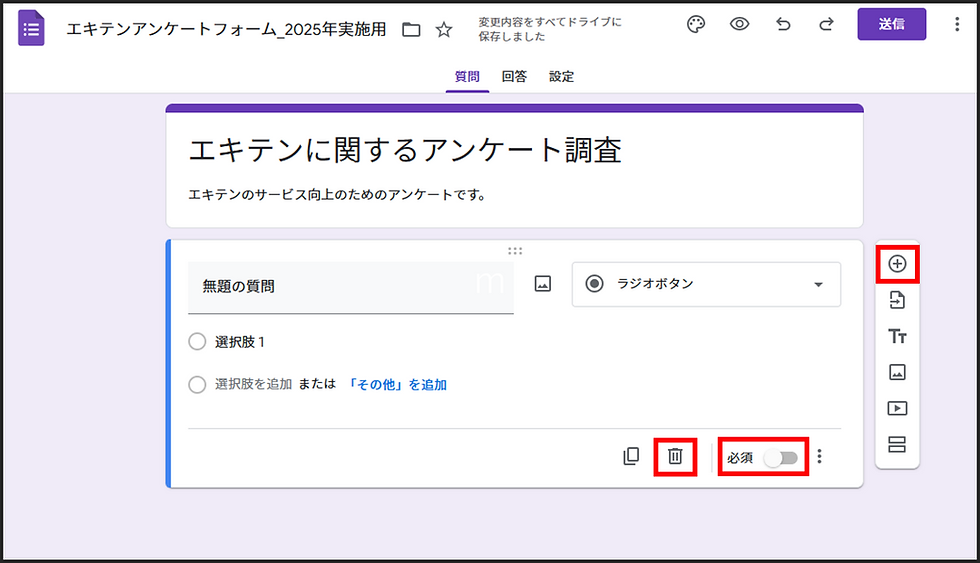Add image to the question

[x=542, y=284]
